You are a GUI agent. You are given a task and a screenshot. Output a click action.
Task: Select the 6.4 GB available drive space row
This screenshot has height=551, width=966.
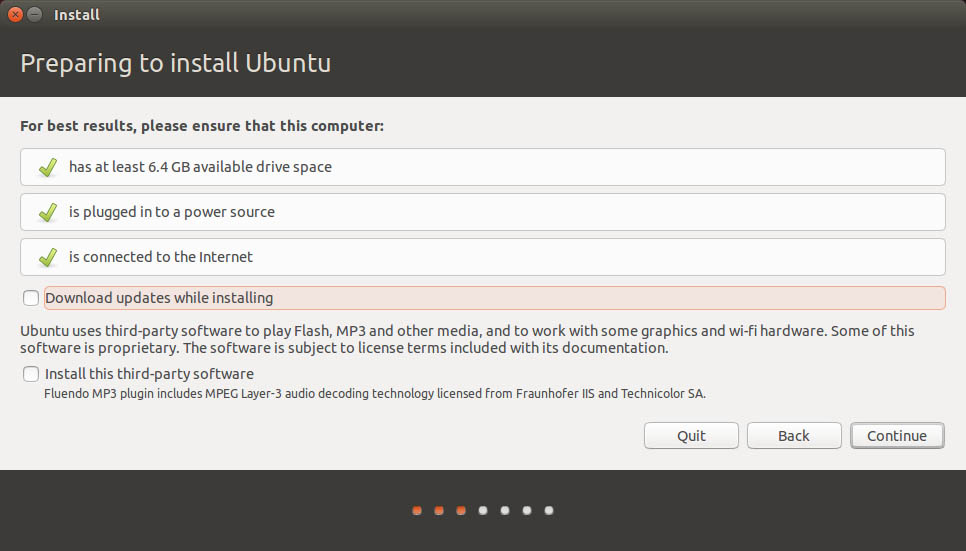483,167
